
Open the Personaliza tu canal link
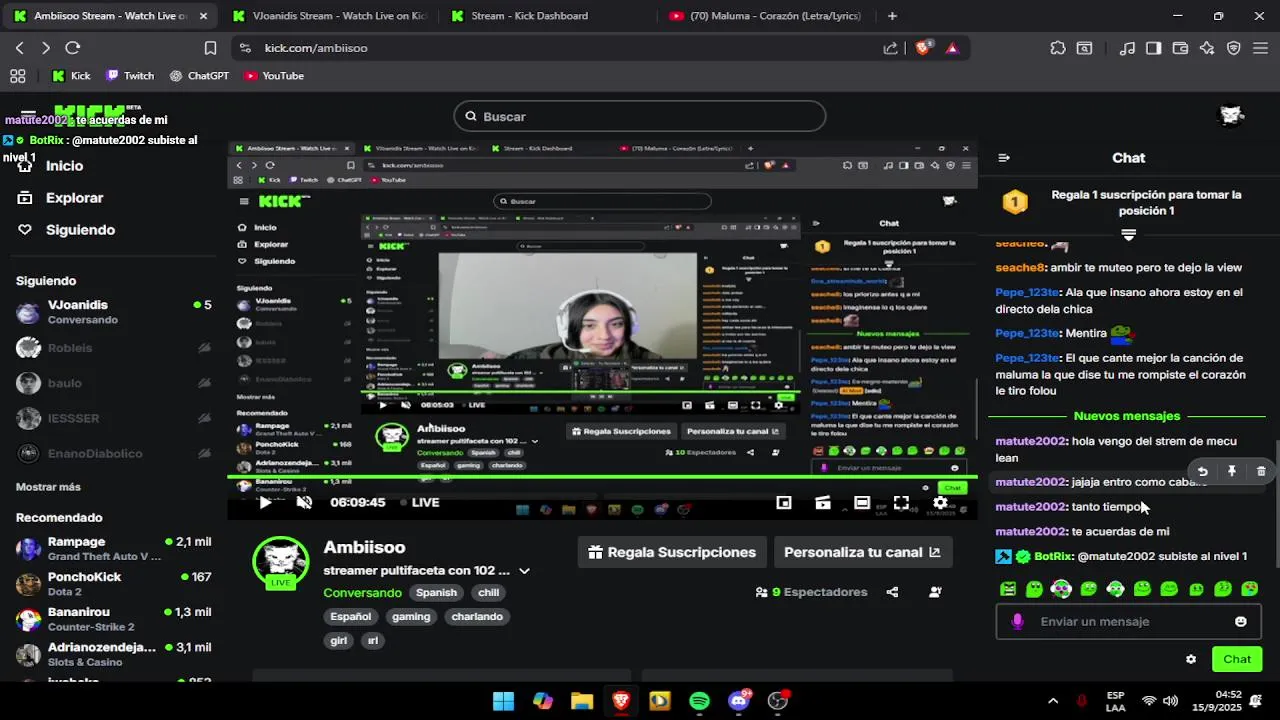(x=862, y=552)
